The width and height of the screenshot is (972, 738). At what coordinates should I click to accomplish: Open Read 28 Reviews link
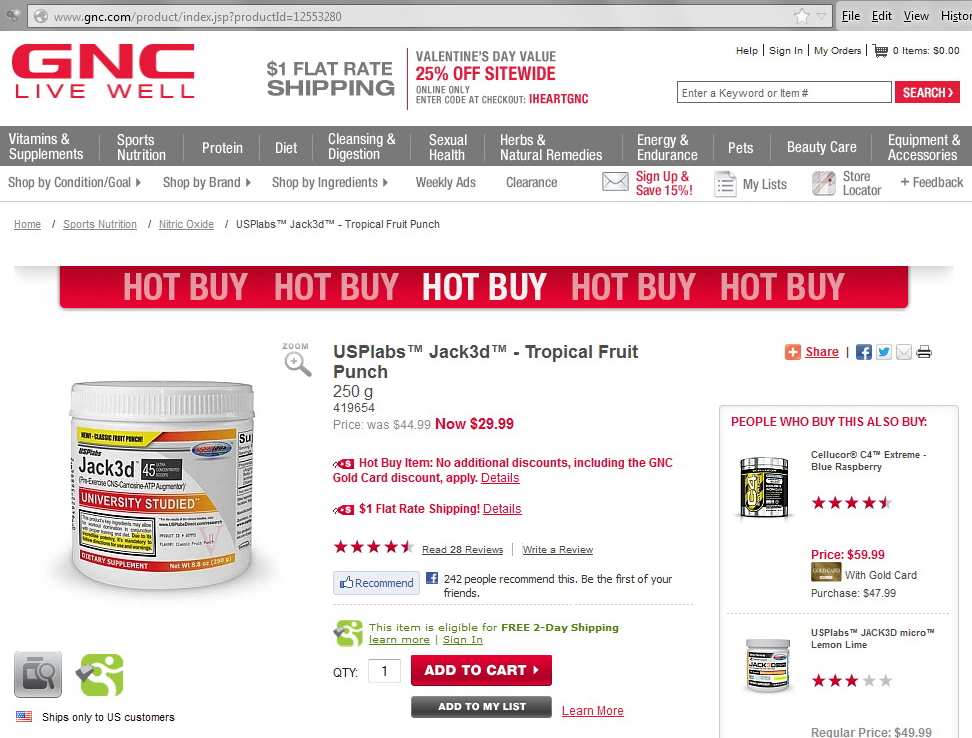pyautogui.click(x=462, y=550)
